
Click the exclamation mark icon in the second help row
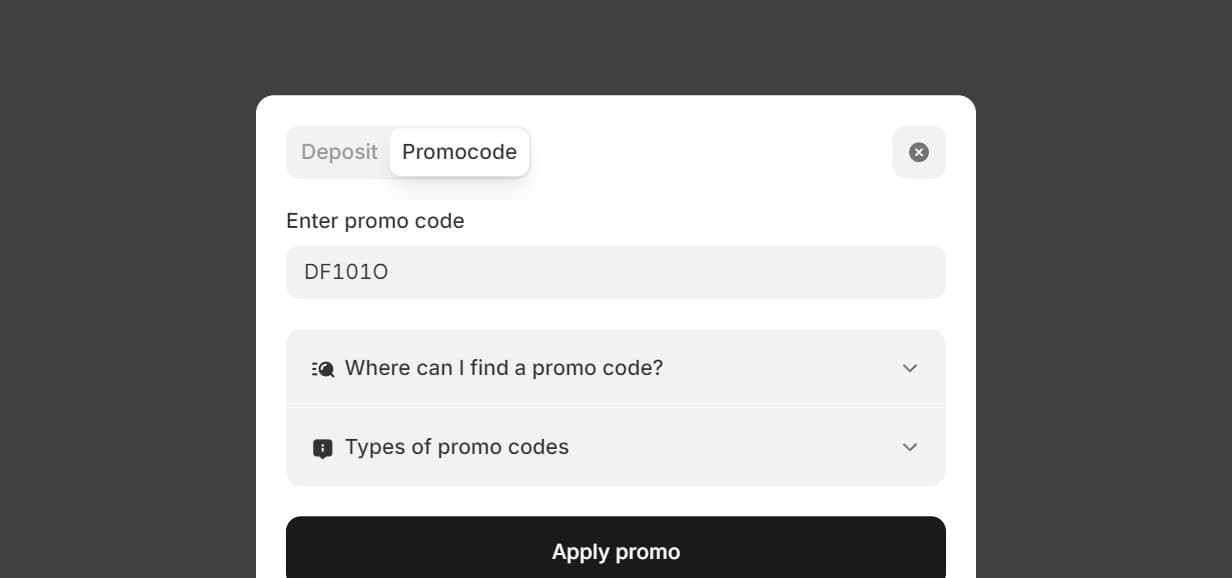click(322, 447)
